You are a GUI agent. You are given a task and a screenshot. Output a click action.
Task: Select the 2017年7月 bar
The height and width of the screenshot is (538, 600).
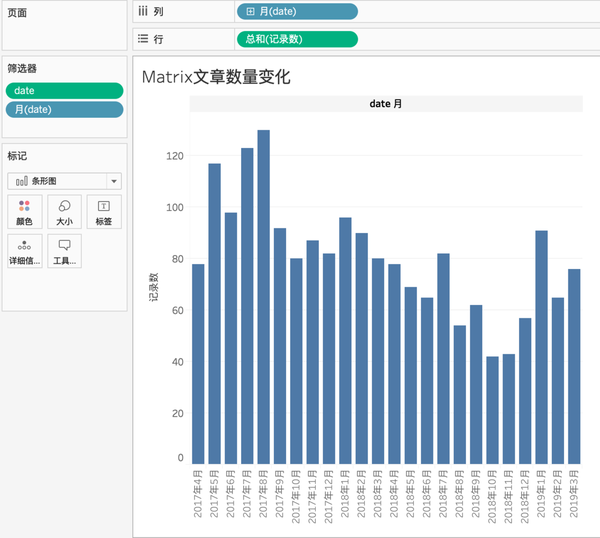247,306
